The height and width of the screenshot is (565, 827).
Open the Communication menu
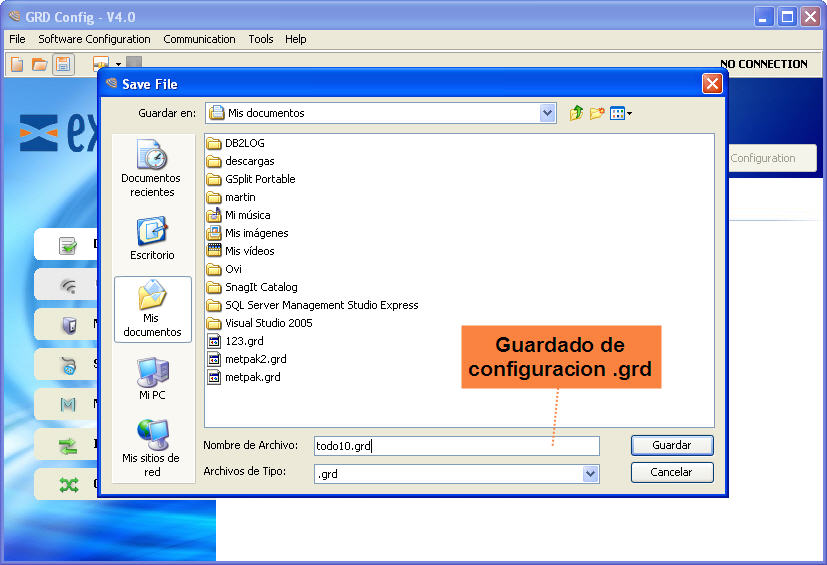199,39
